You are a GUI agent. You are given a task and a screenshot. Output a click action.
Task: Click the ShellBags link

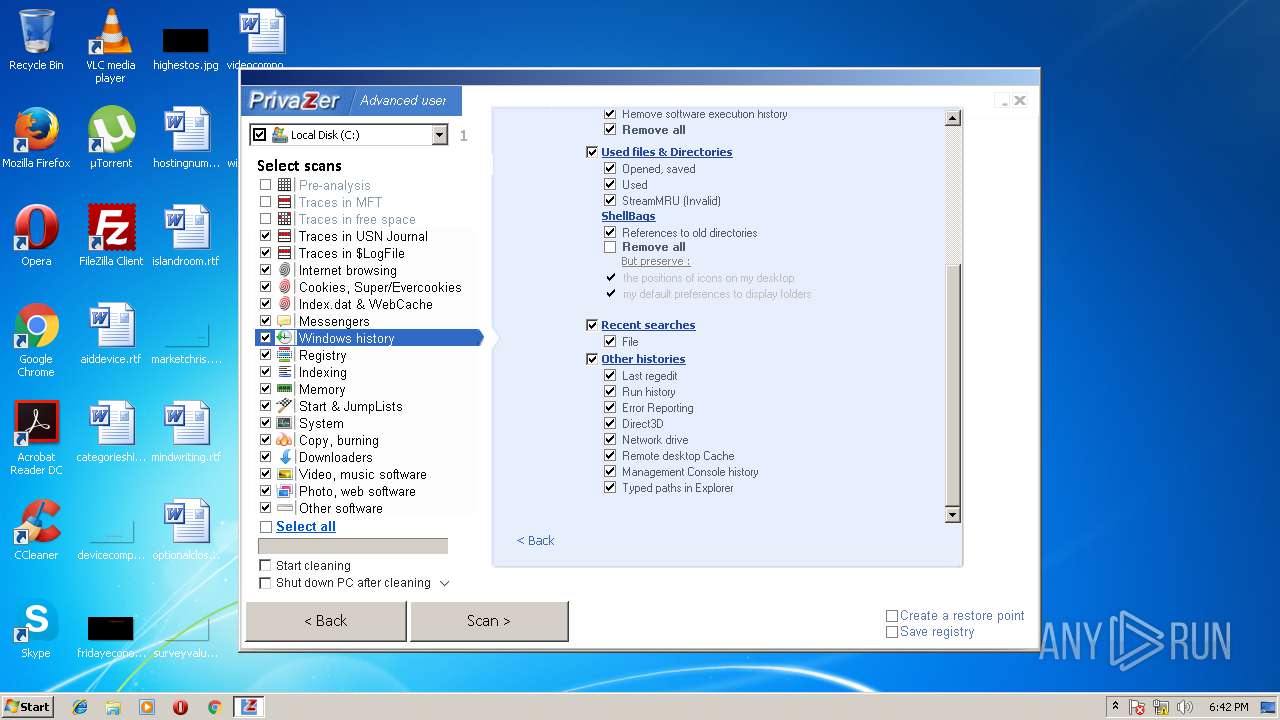628,216
